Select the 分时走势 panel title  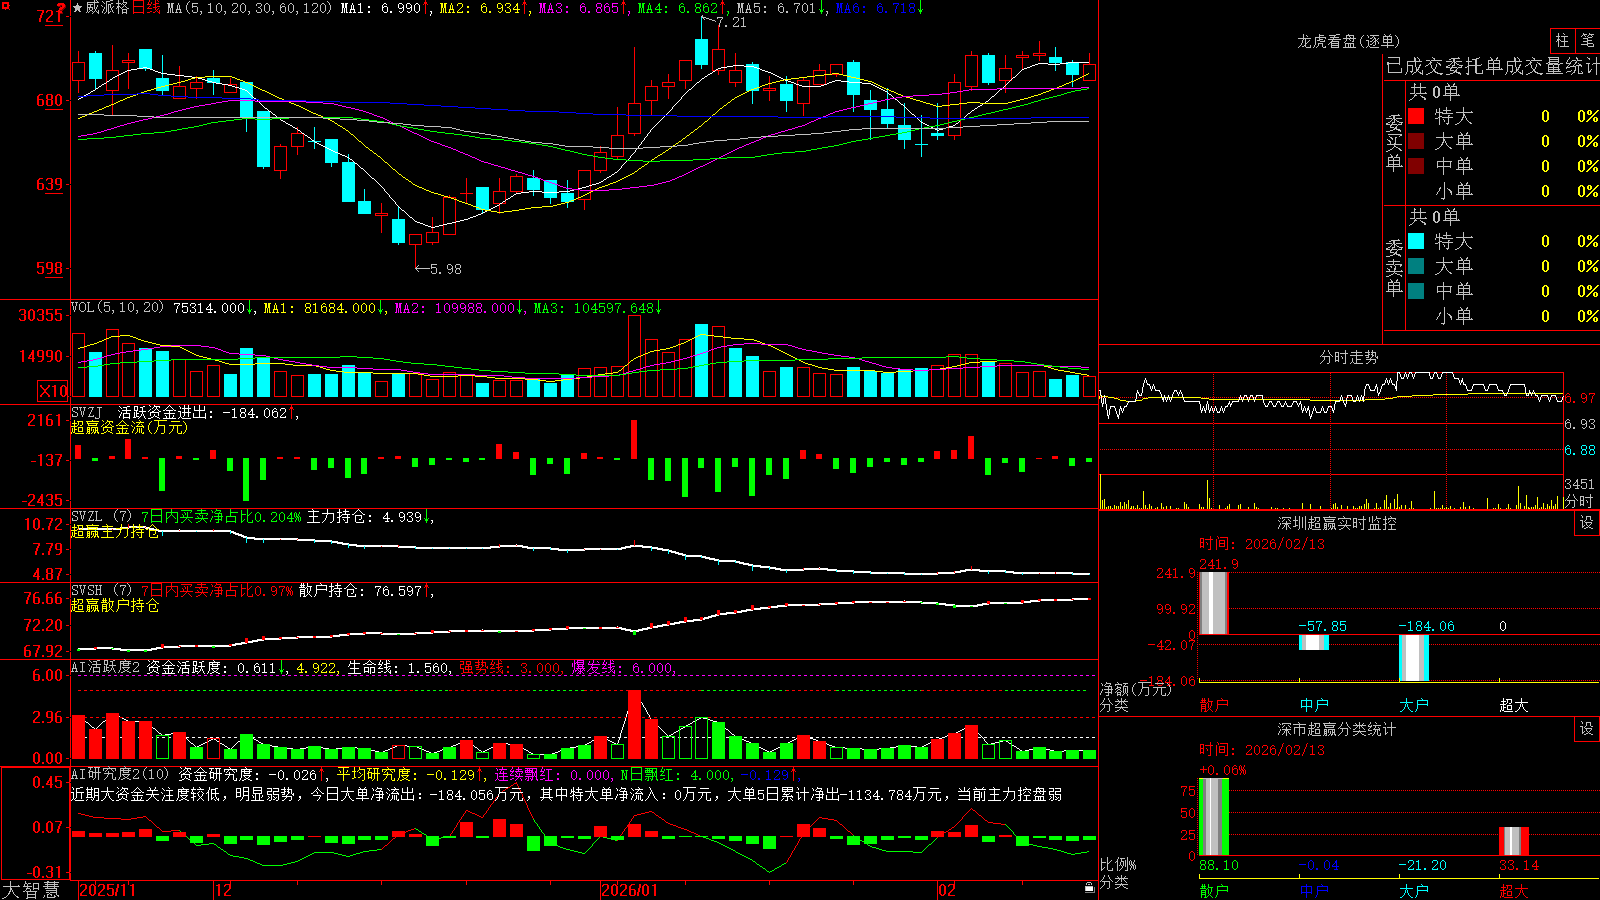[x=1348, y=357]
